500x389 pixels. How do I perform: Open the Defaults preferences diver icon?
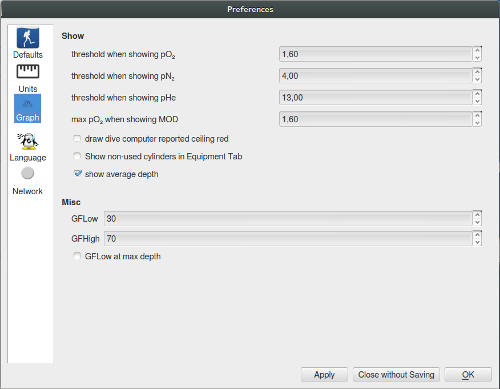click(28, 38)
